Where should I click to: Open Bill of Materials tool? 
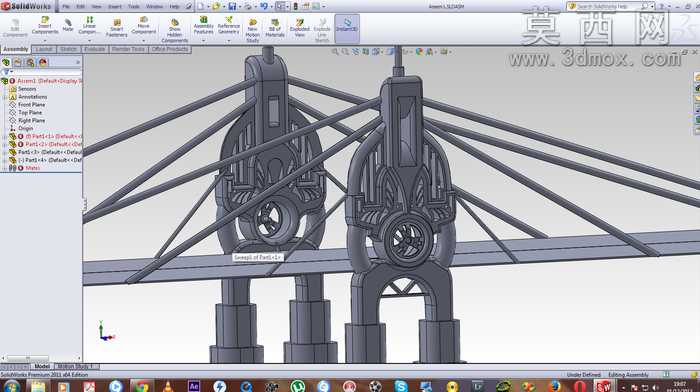(x=275, y=28)
